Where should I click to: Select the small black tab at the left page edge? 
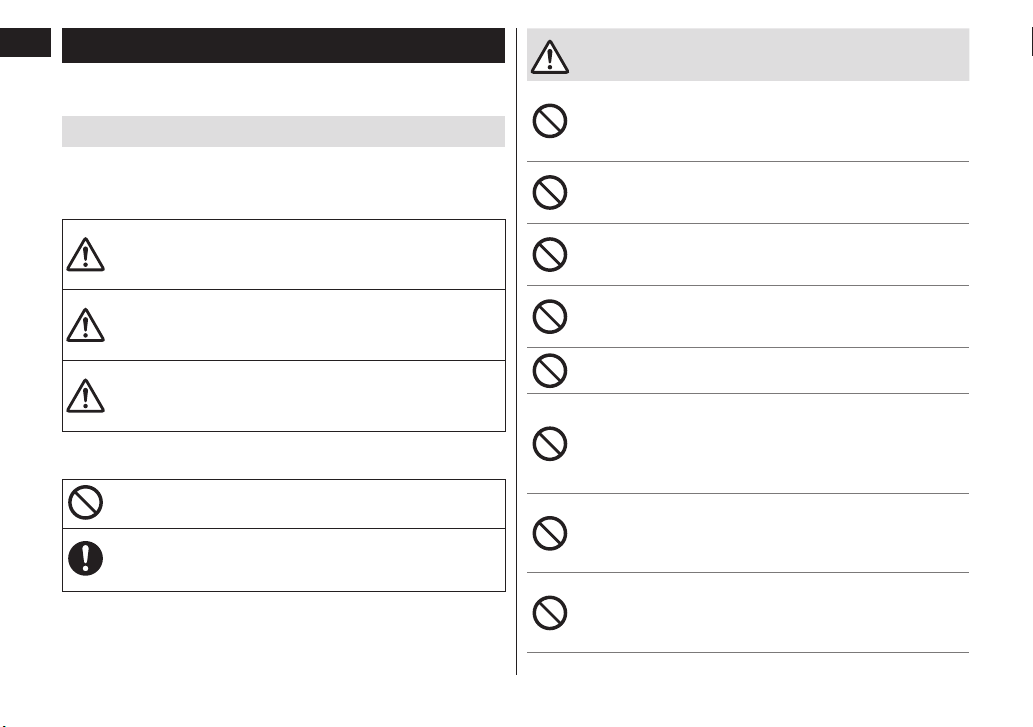pyautogui.click(x=25, y=42)
